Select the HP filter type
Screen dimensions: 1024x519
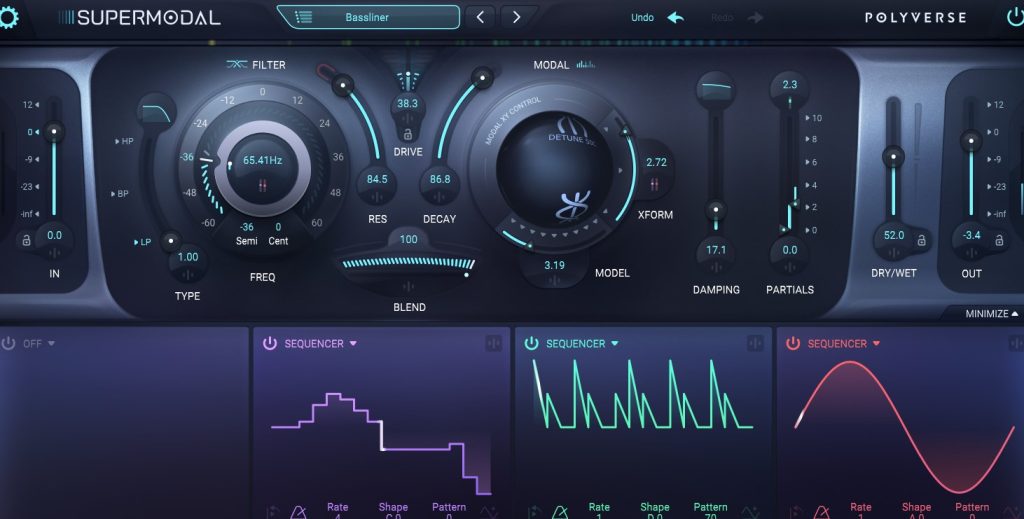coord(127,141)
